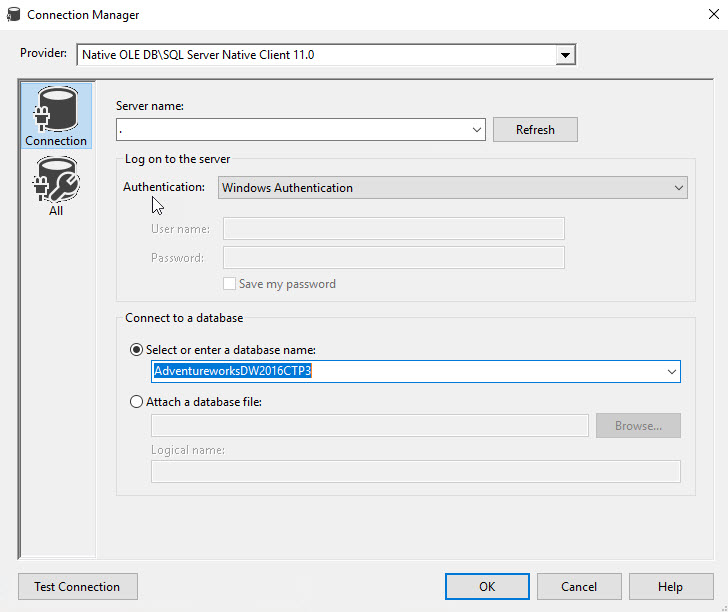Click the Connection Manager title bar icon

[x=14, y=15]
